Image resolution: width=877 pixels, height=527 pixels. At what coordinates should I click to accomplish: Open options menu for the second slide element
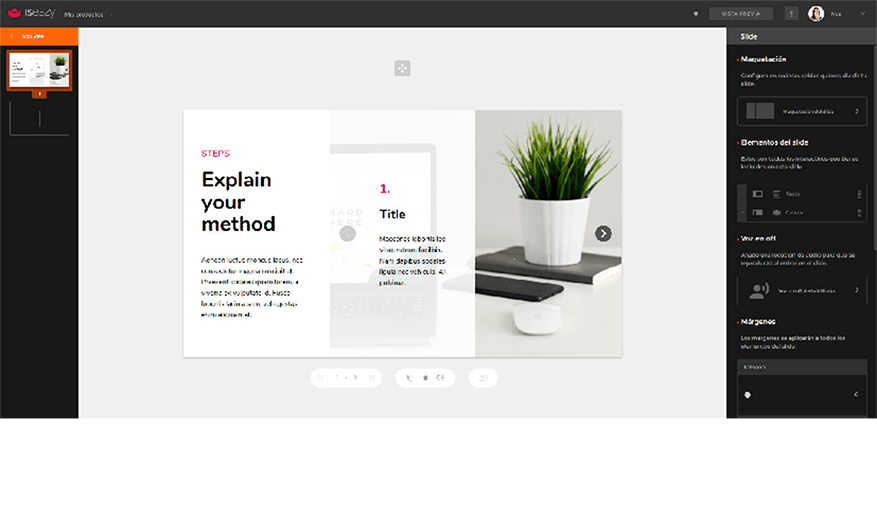click(x=859, y=212)
